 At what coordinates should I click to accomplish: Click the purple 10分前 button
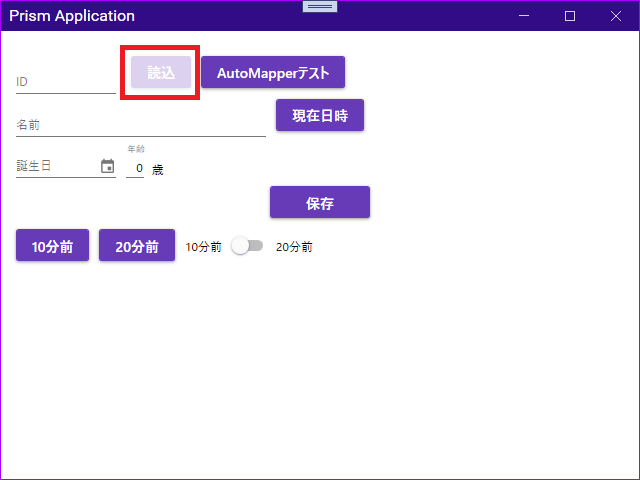[x=52, y=245]
